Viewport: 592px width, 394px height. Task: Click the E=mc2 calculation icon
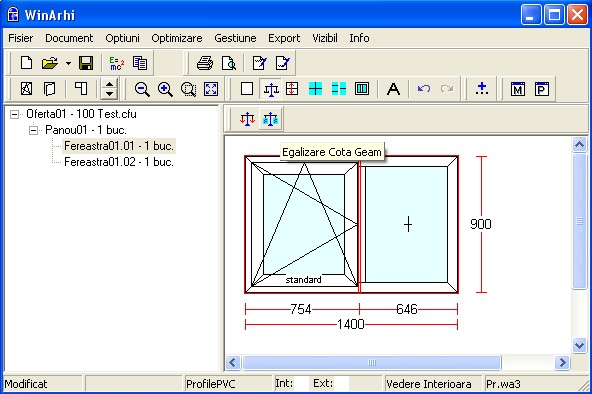(116, 63)
